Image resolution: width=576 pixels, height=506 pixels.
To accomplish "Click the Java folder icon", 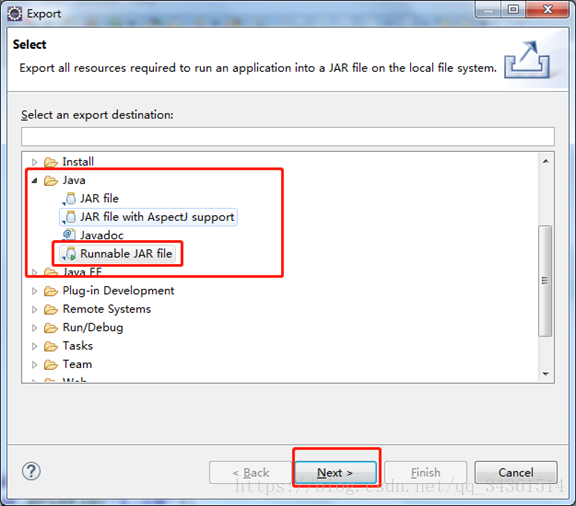I will click(x=51, y=180).
